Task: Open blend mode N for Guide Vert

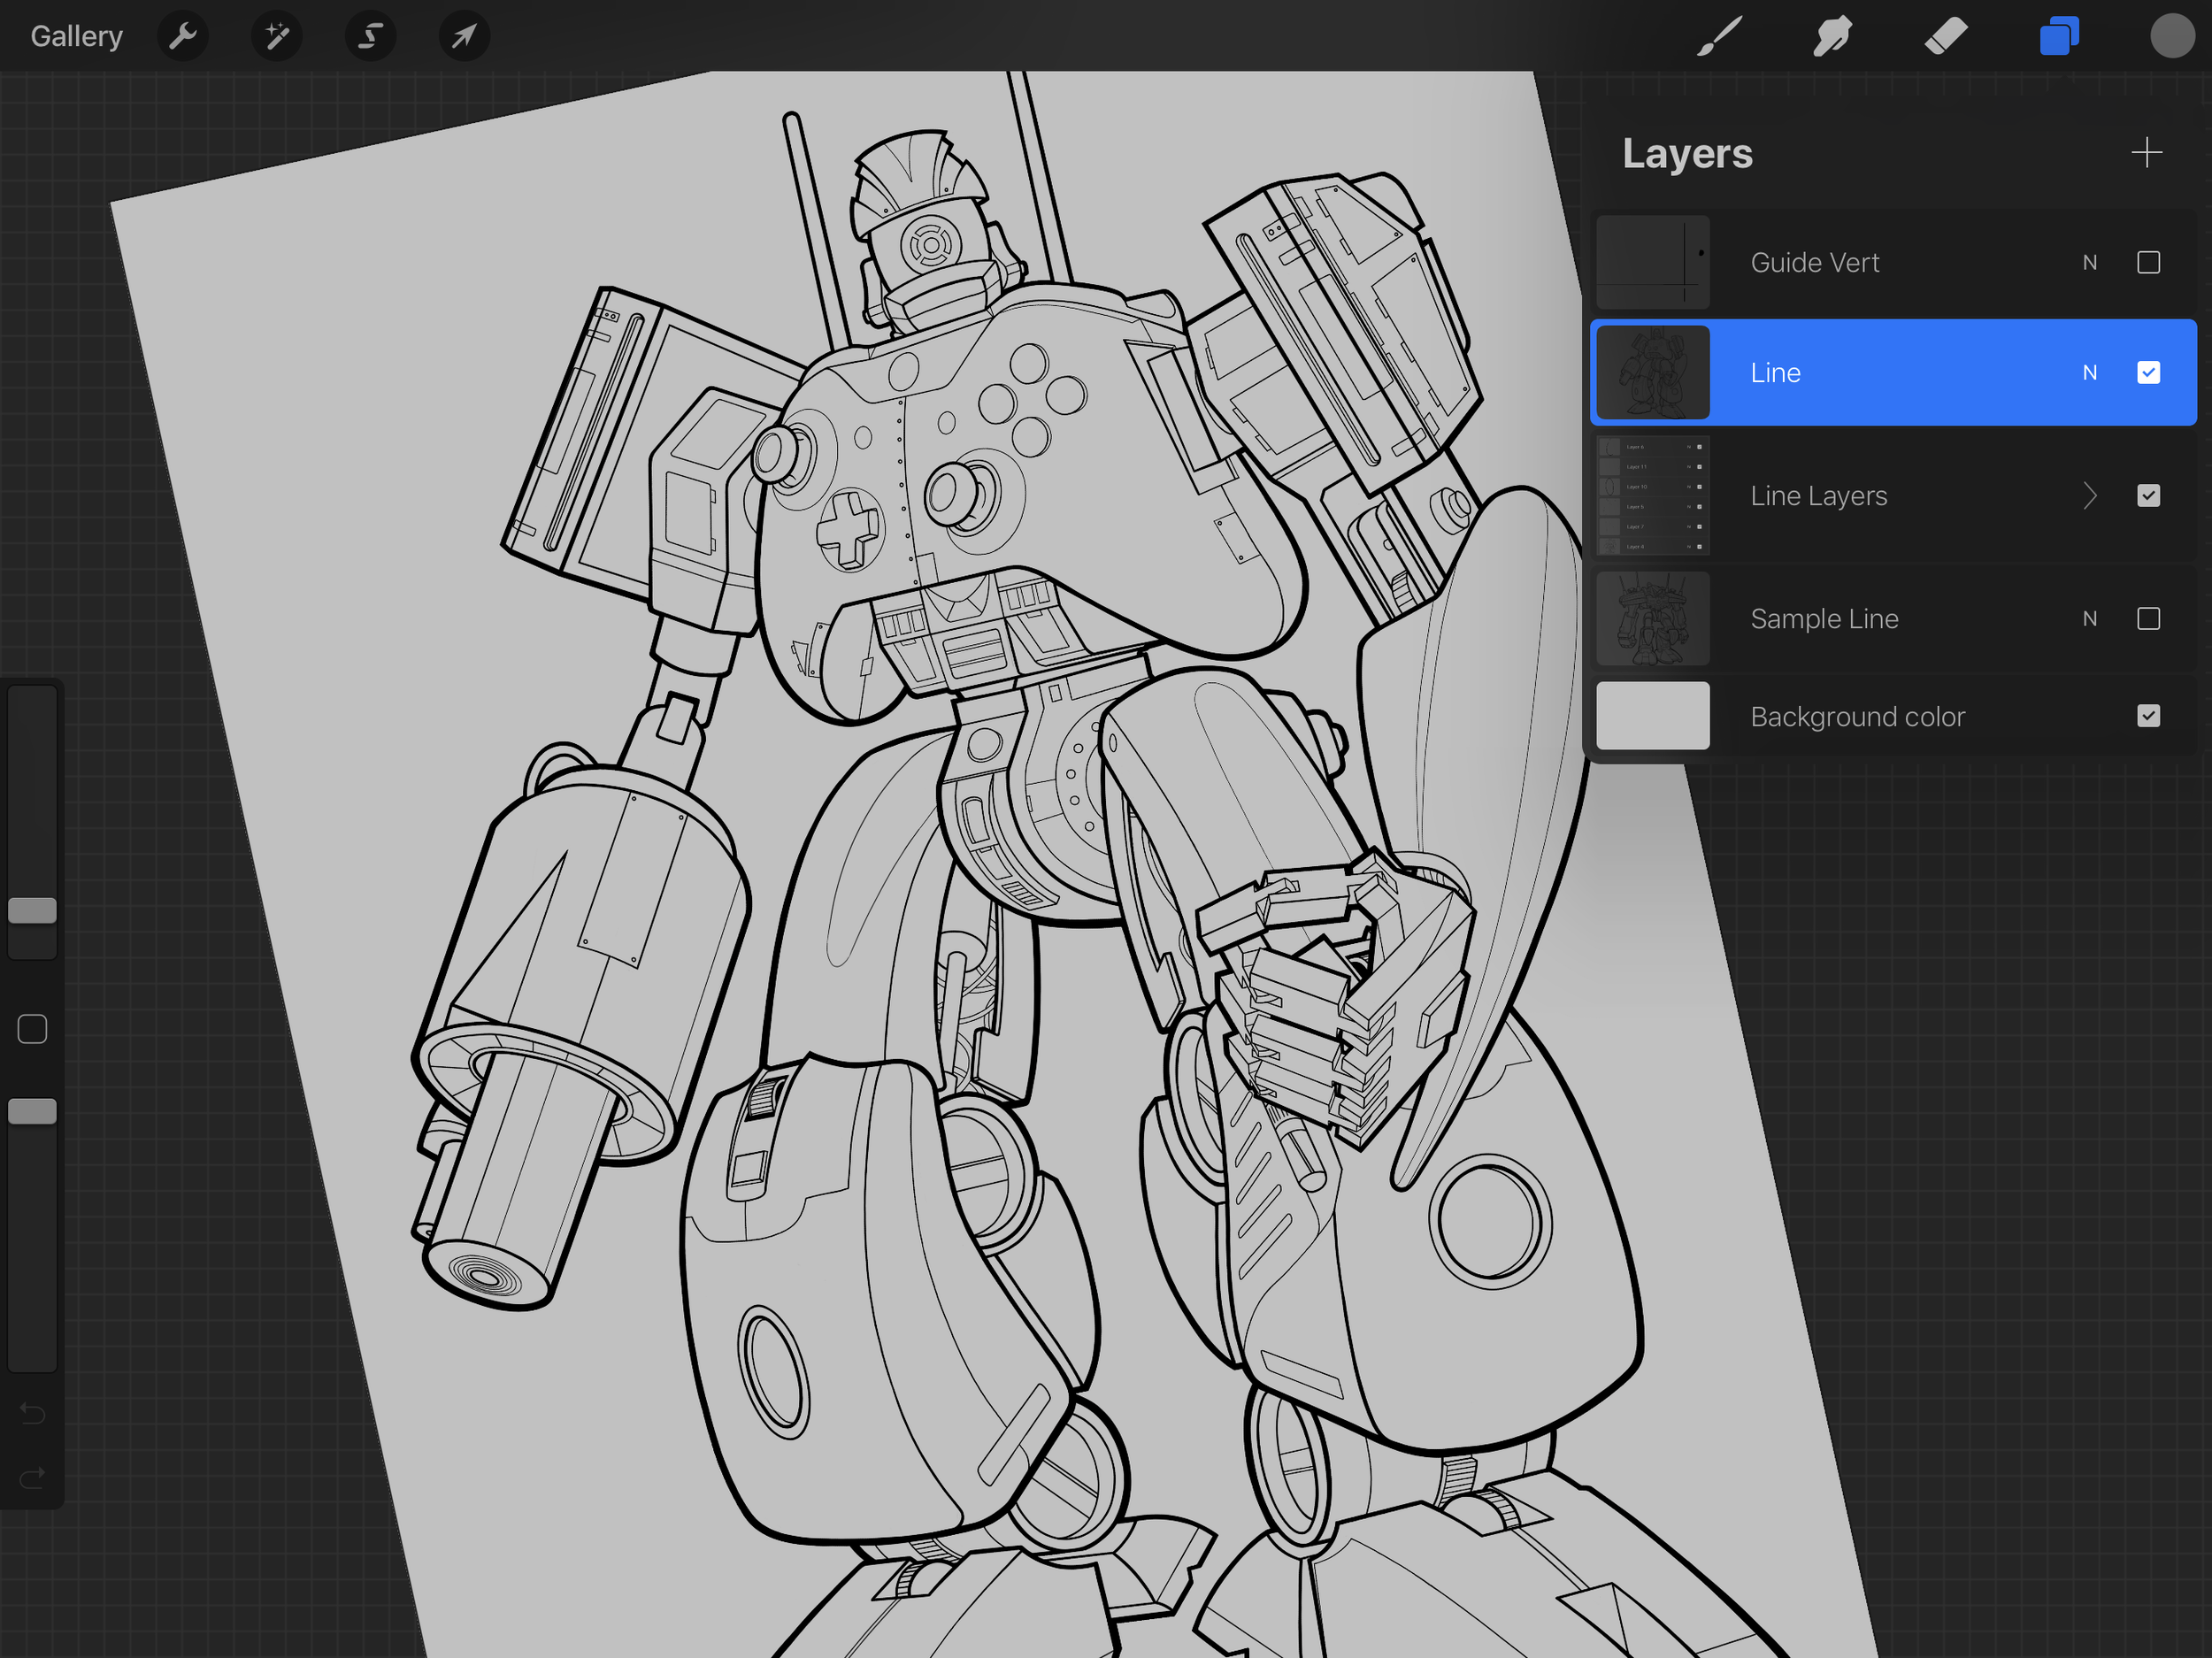Action: 2090,263
